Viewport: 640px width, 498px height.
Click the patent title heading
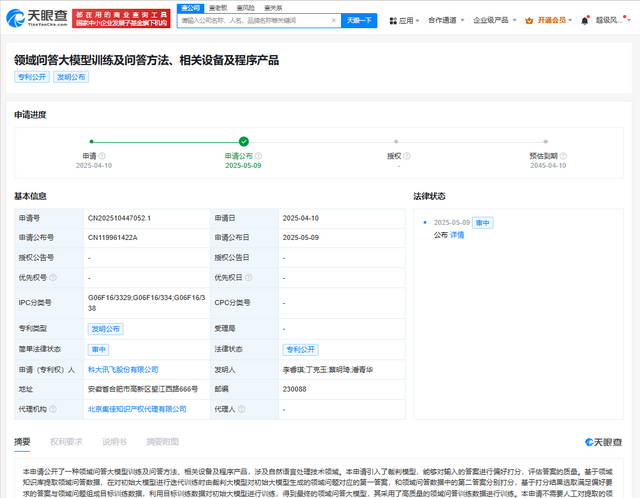[x=147, y=60]
